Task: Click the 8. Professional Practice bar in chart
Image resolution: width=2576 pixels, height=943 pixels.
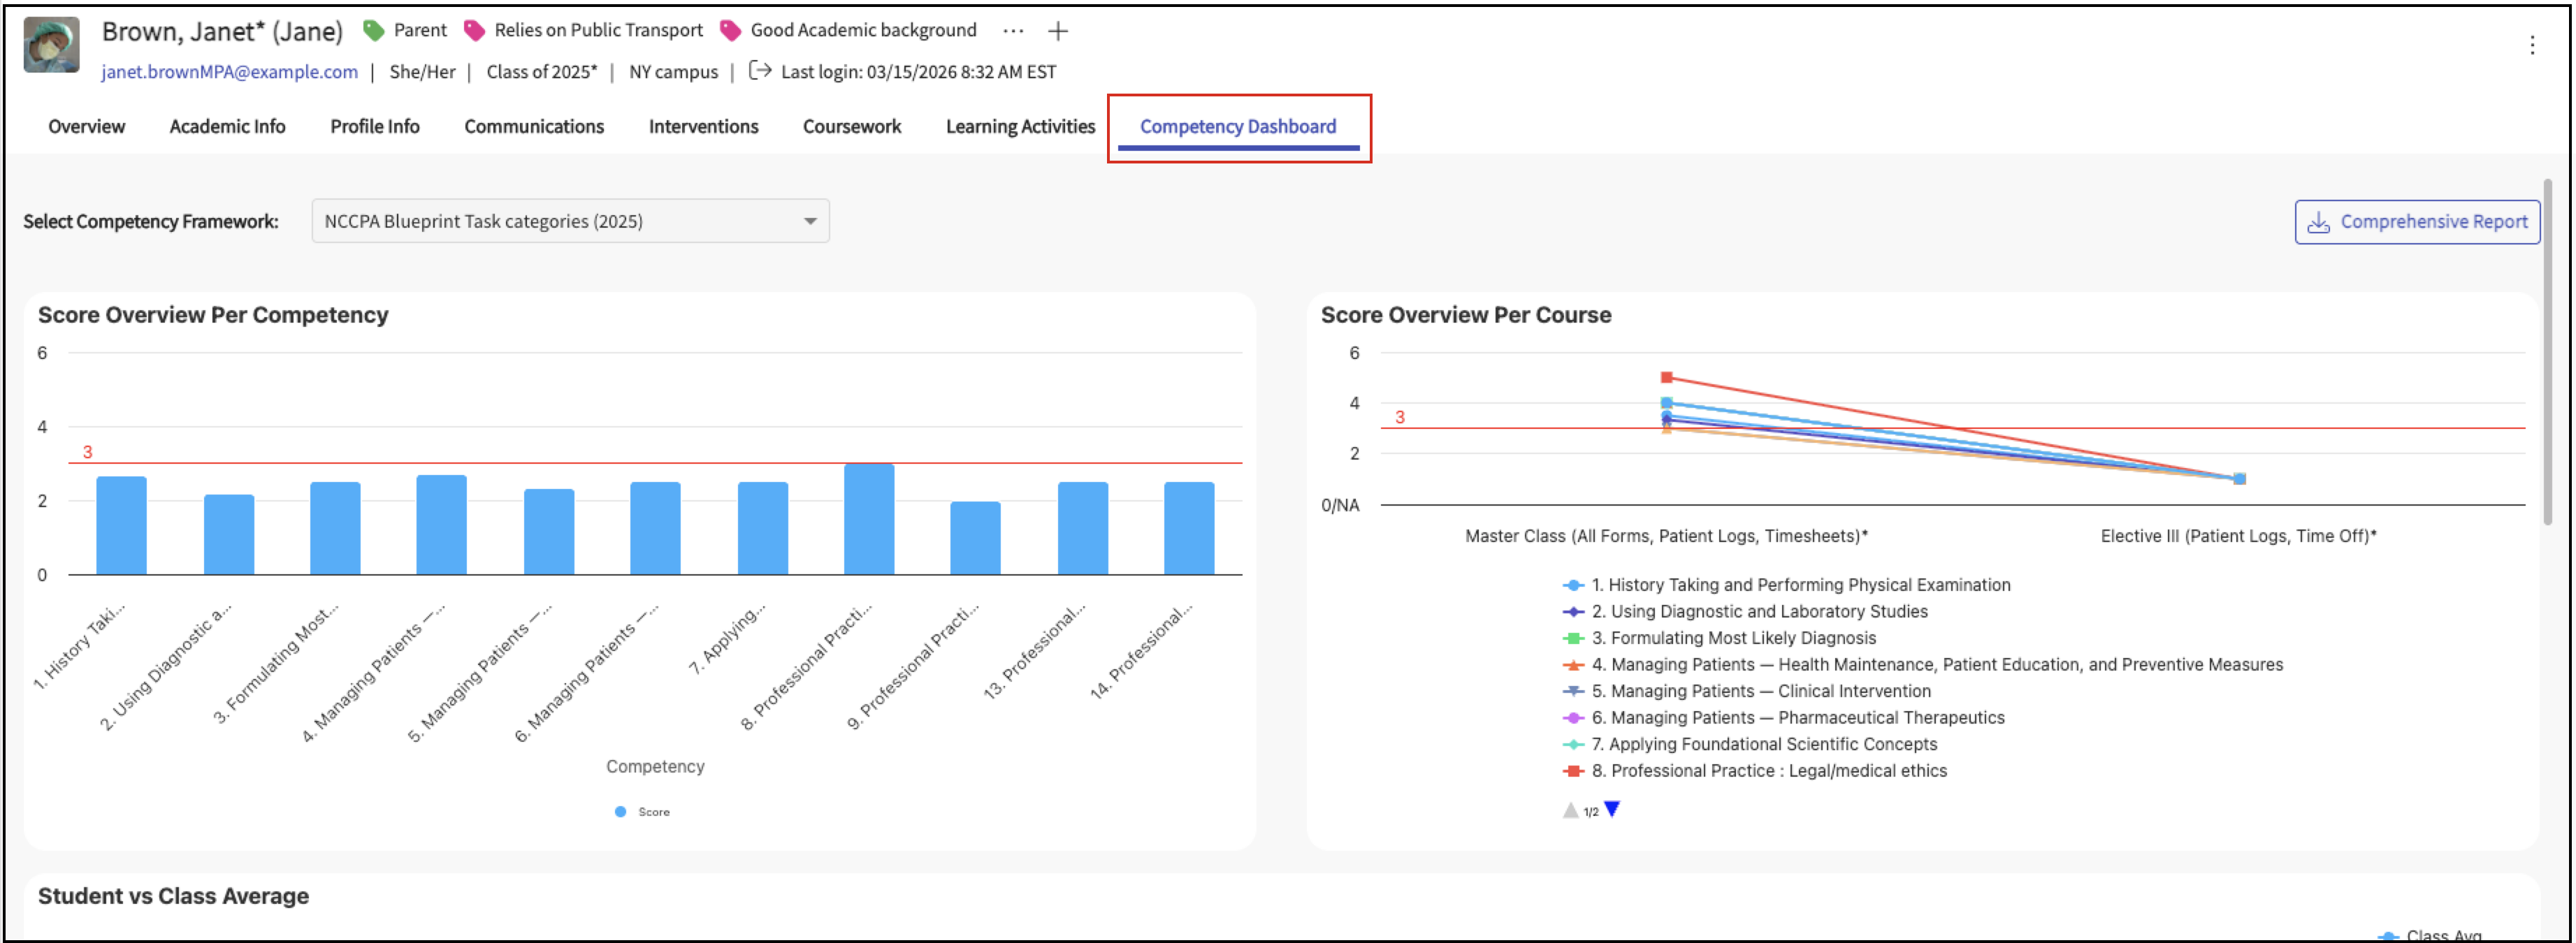Action: (x=868, y=519)
